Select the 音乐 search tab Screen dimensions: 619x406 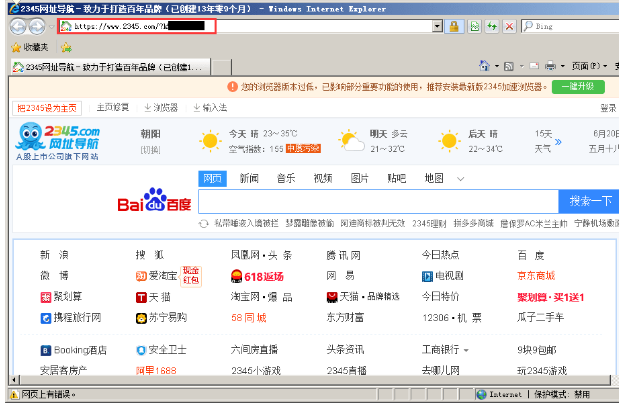click(x=286, y=179)
